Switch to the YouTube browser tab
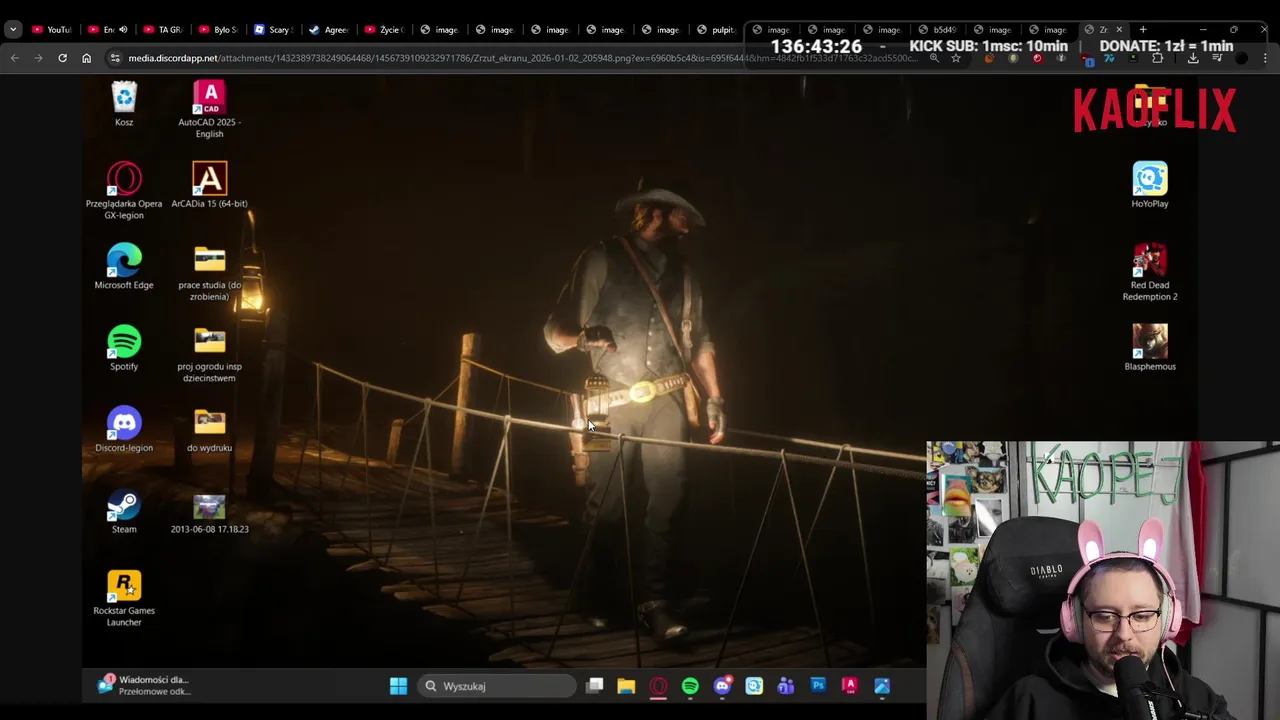The image size is (1280, 720). click(x=50, y=29)
